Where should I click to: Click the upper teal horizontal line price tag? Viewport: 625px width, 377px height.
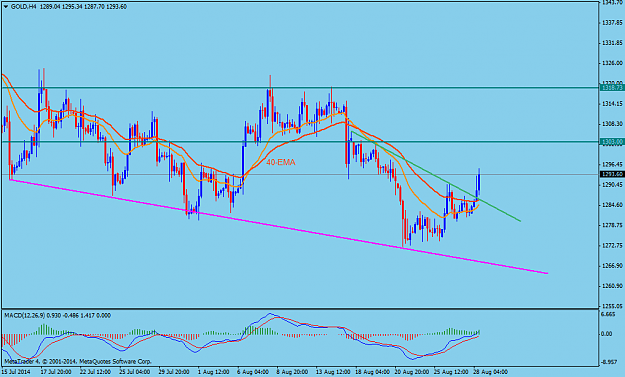pos(612,88)
